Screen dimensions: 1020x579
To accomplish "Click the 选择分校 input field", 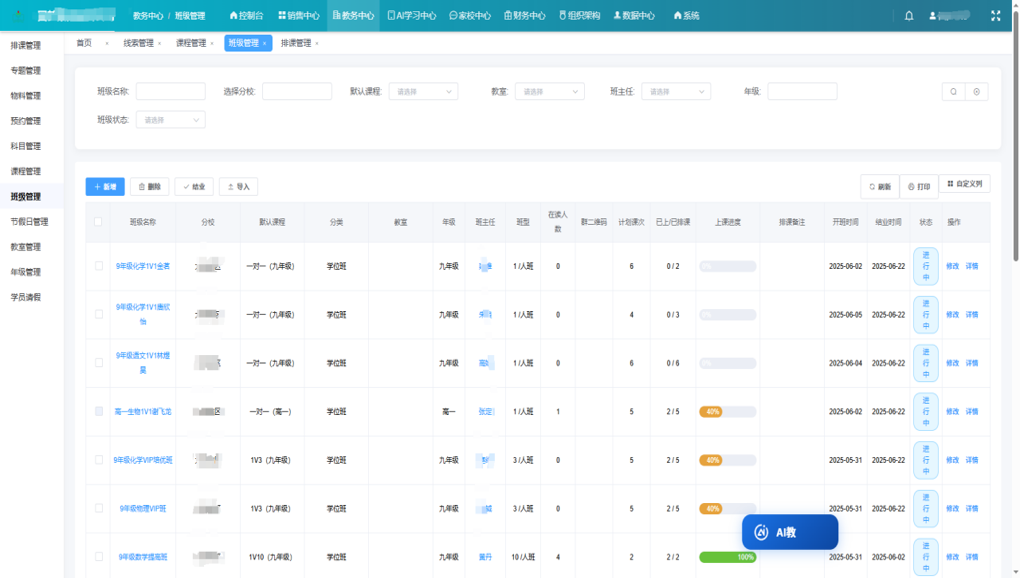I will pyautogui.click(x=297, y=92).
